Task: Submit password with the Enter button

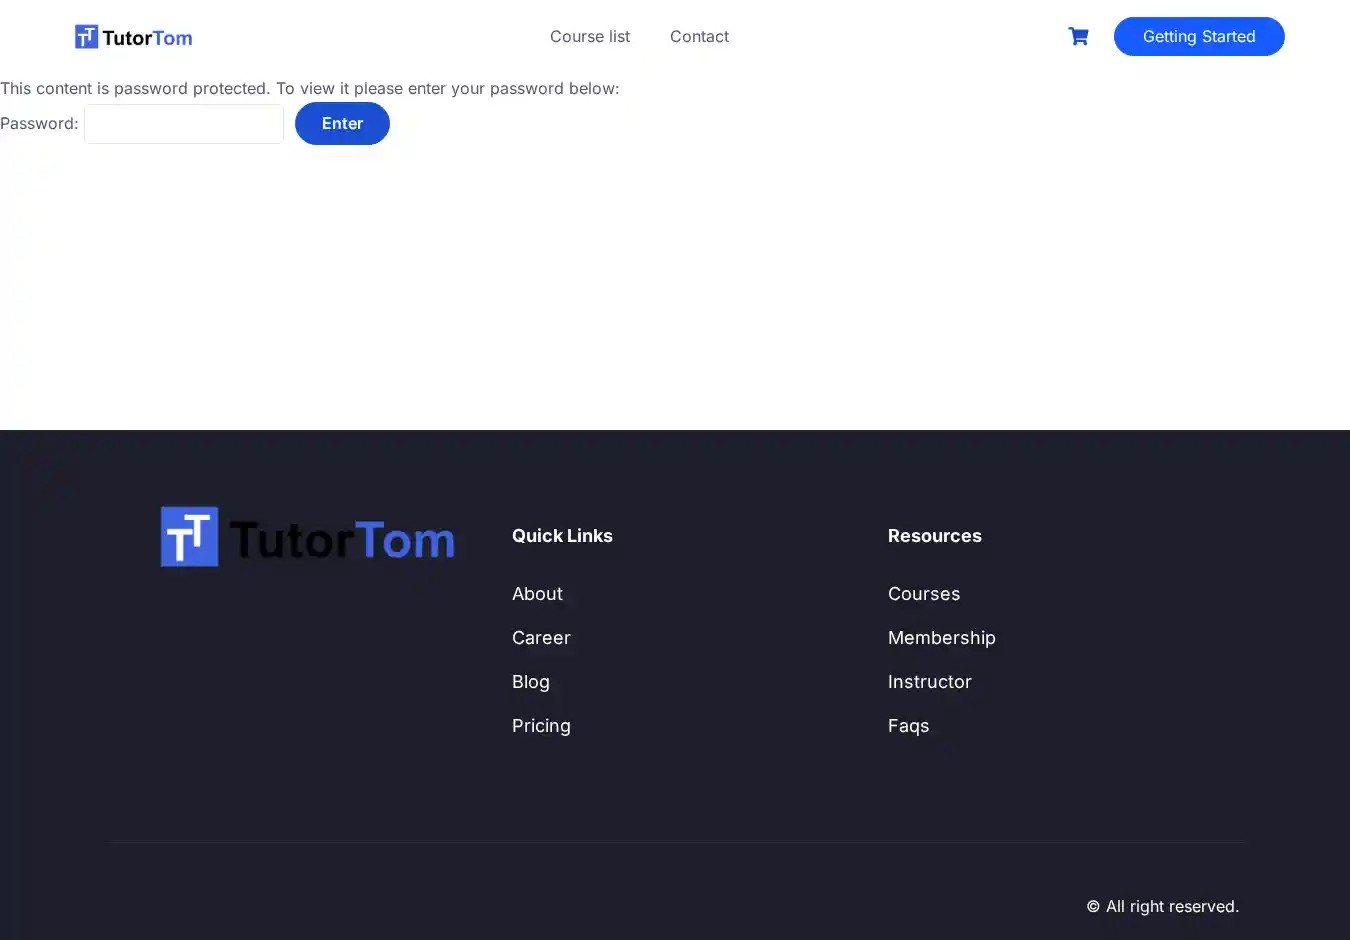Action: 342,124
